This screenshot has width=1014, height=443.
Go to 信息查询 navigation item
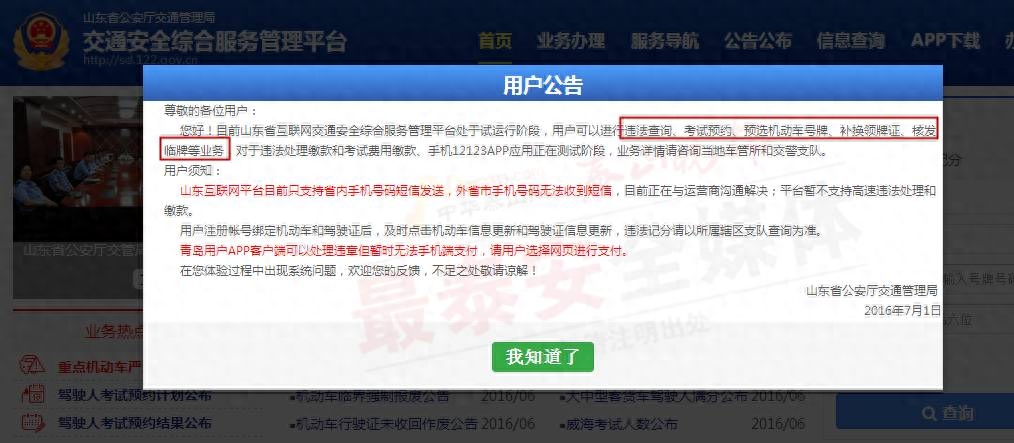850,41
